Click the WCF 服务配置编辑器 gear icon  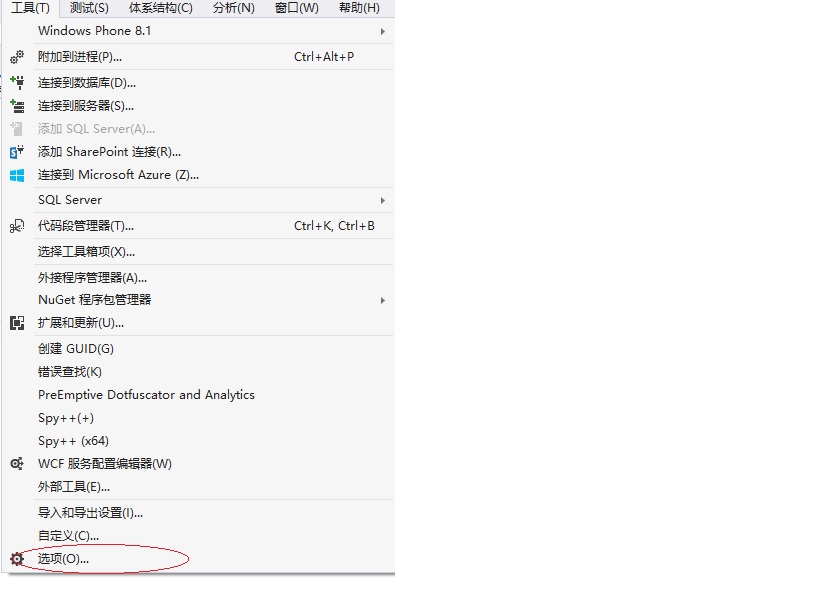(17, 464)
